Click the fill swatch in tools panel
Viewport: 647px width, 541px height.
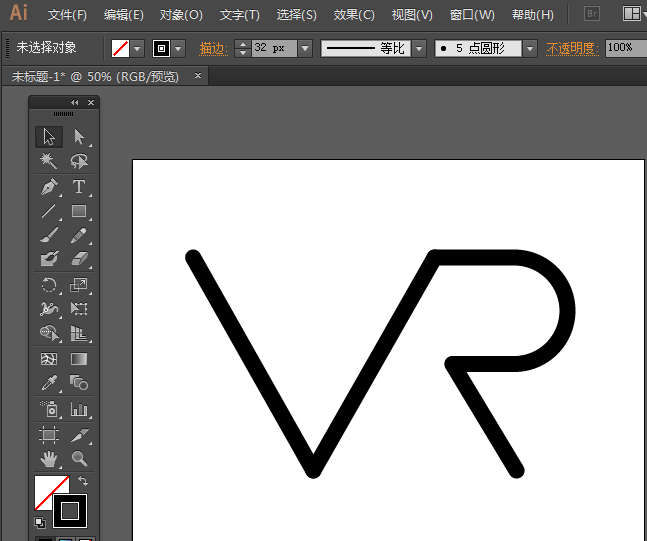[x=46, y=487]
